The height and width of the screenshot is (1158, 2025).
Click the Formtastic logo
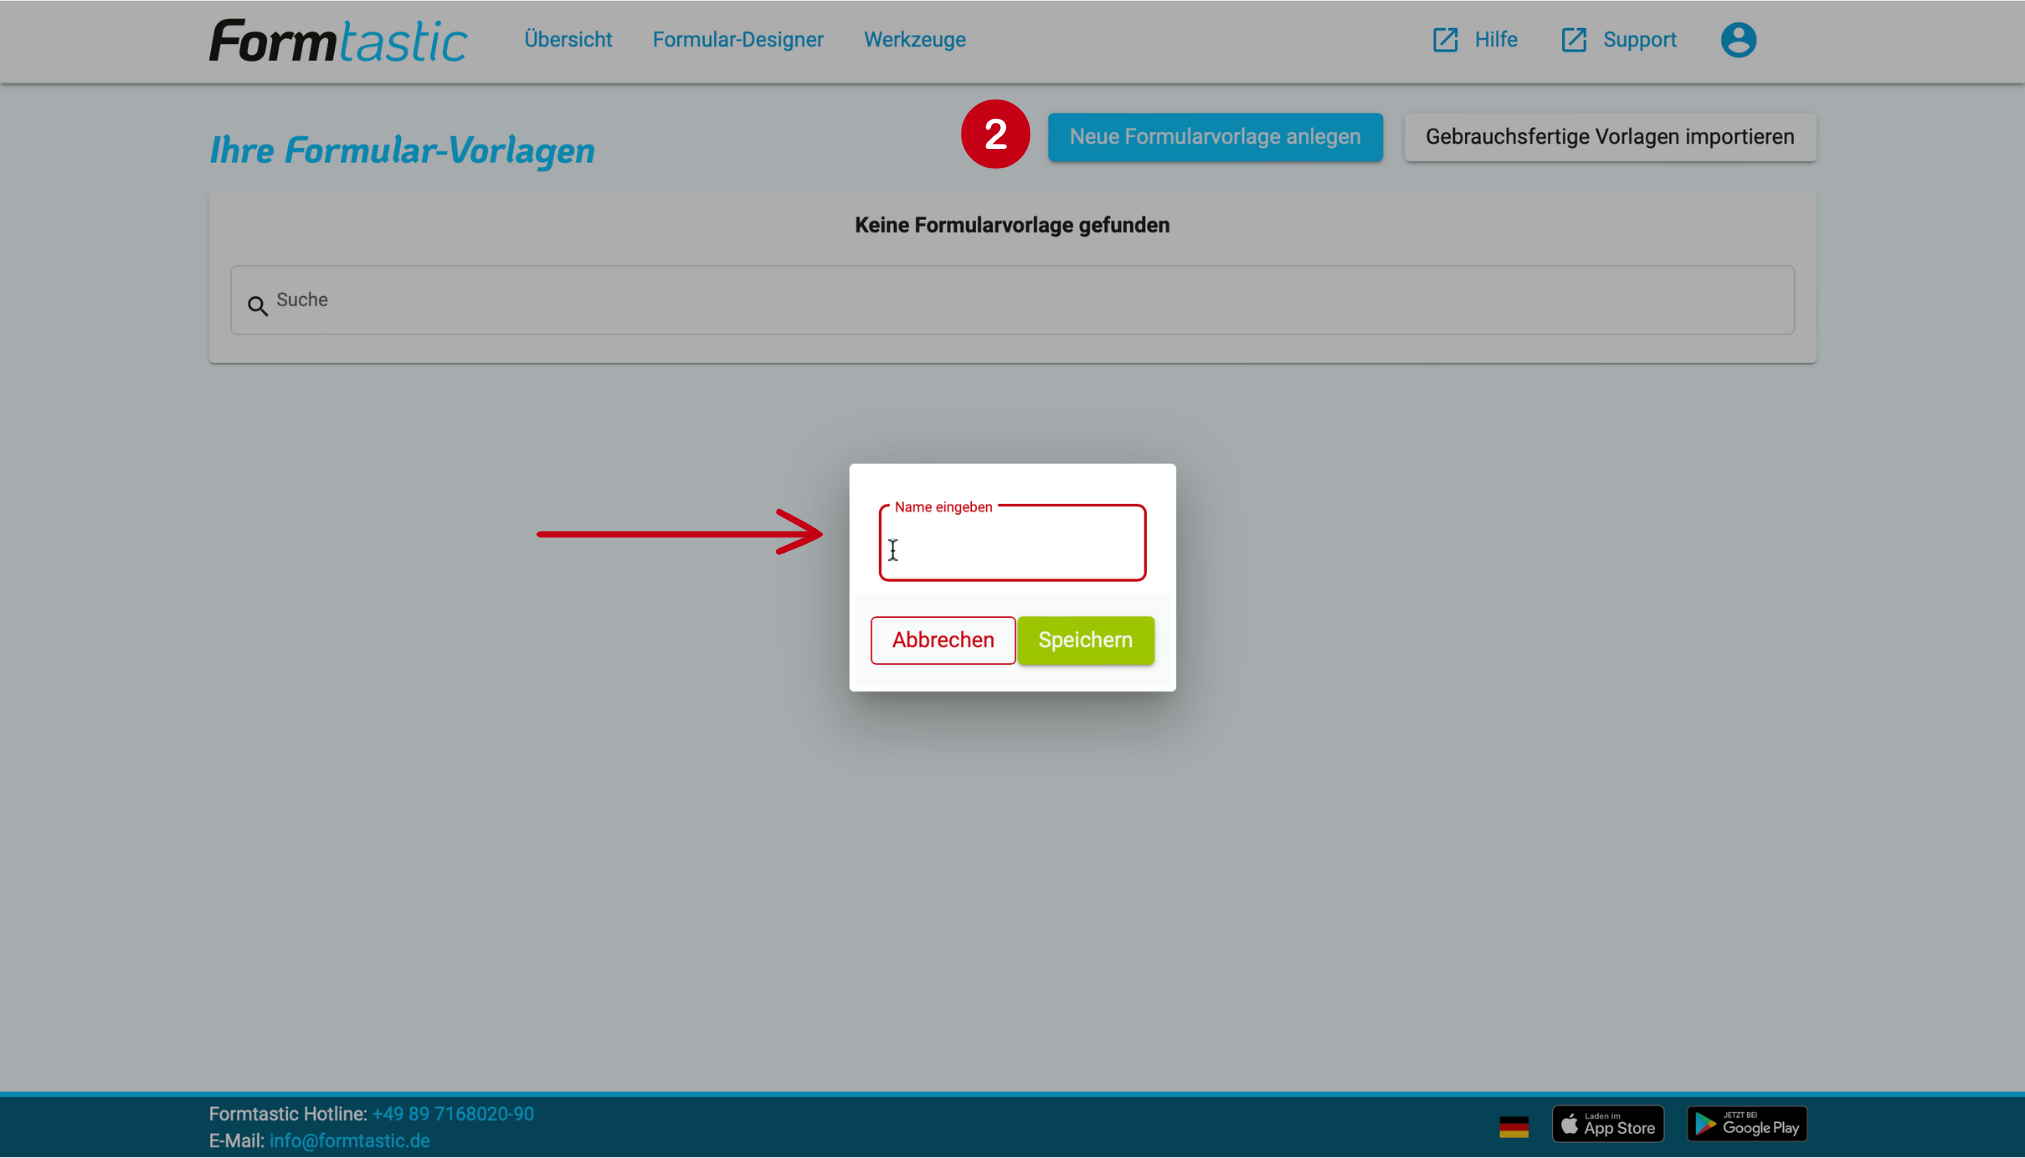[x=338, y=41]
